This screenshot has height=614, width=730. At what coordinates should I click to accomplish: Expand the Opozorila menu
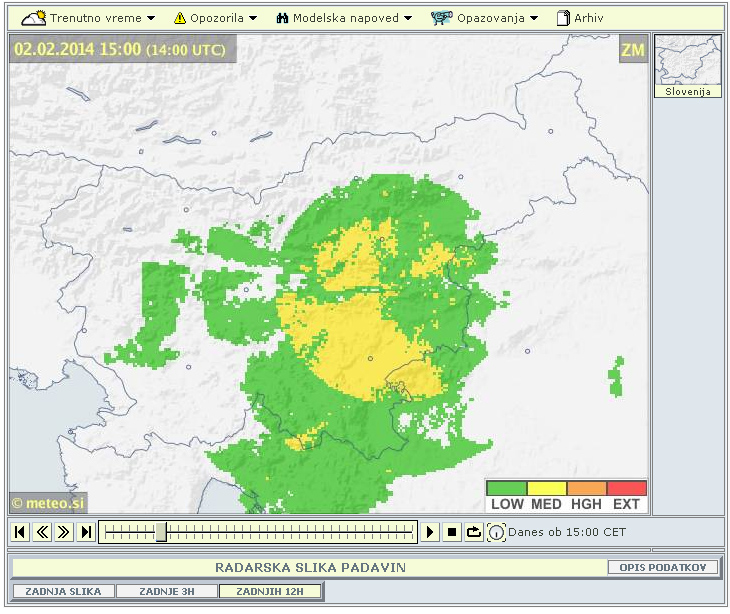(215, 18)
